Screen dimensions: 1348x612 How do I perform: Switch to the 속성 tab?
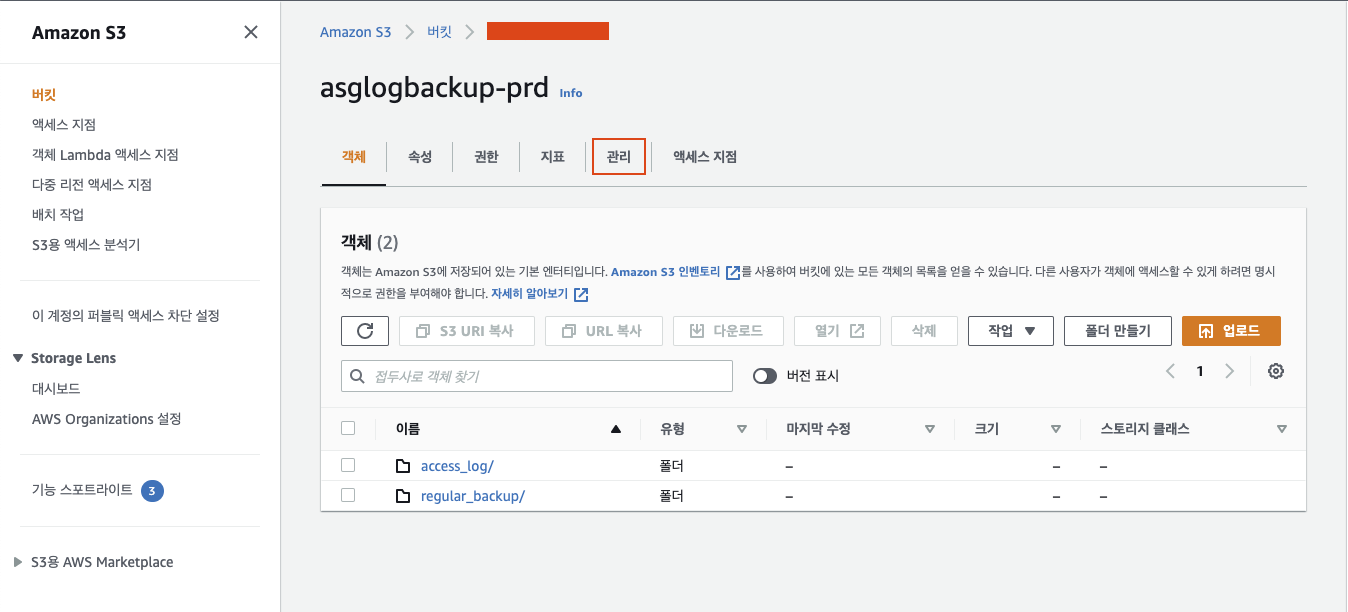[420, 157]
